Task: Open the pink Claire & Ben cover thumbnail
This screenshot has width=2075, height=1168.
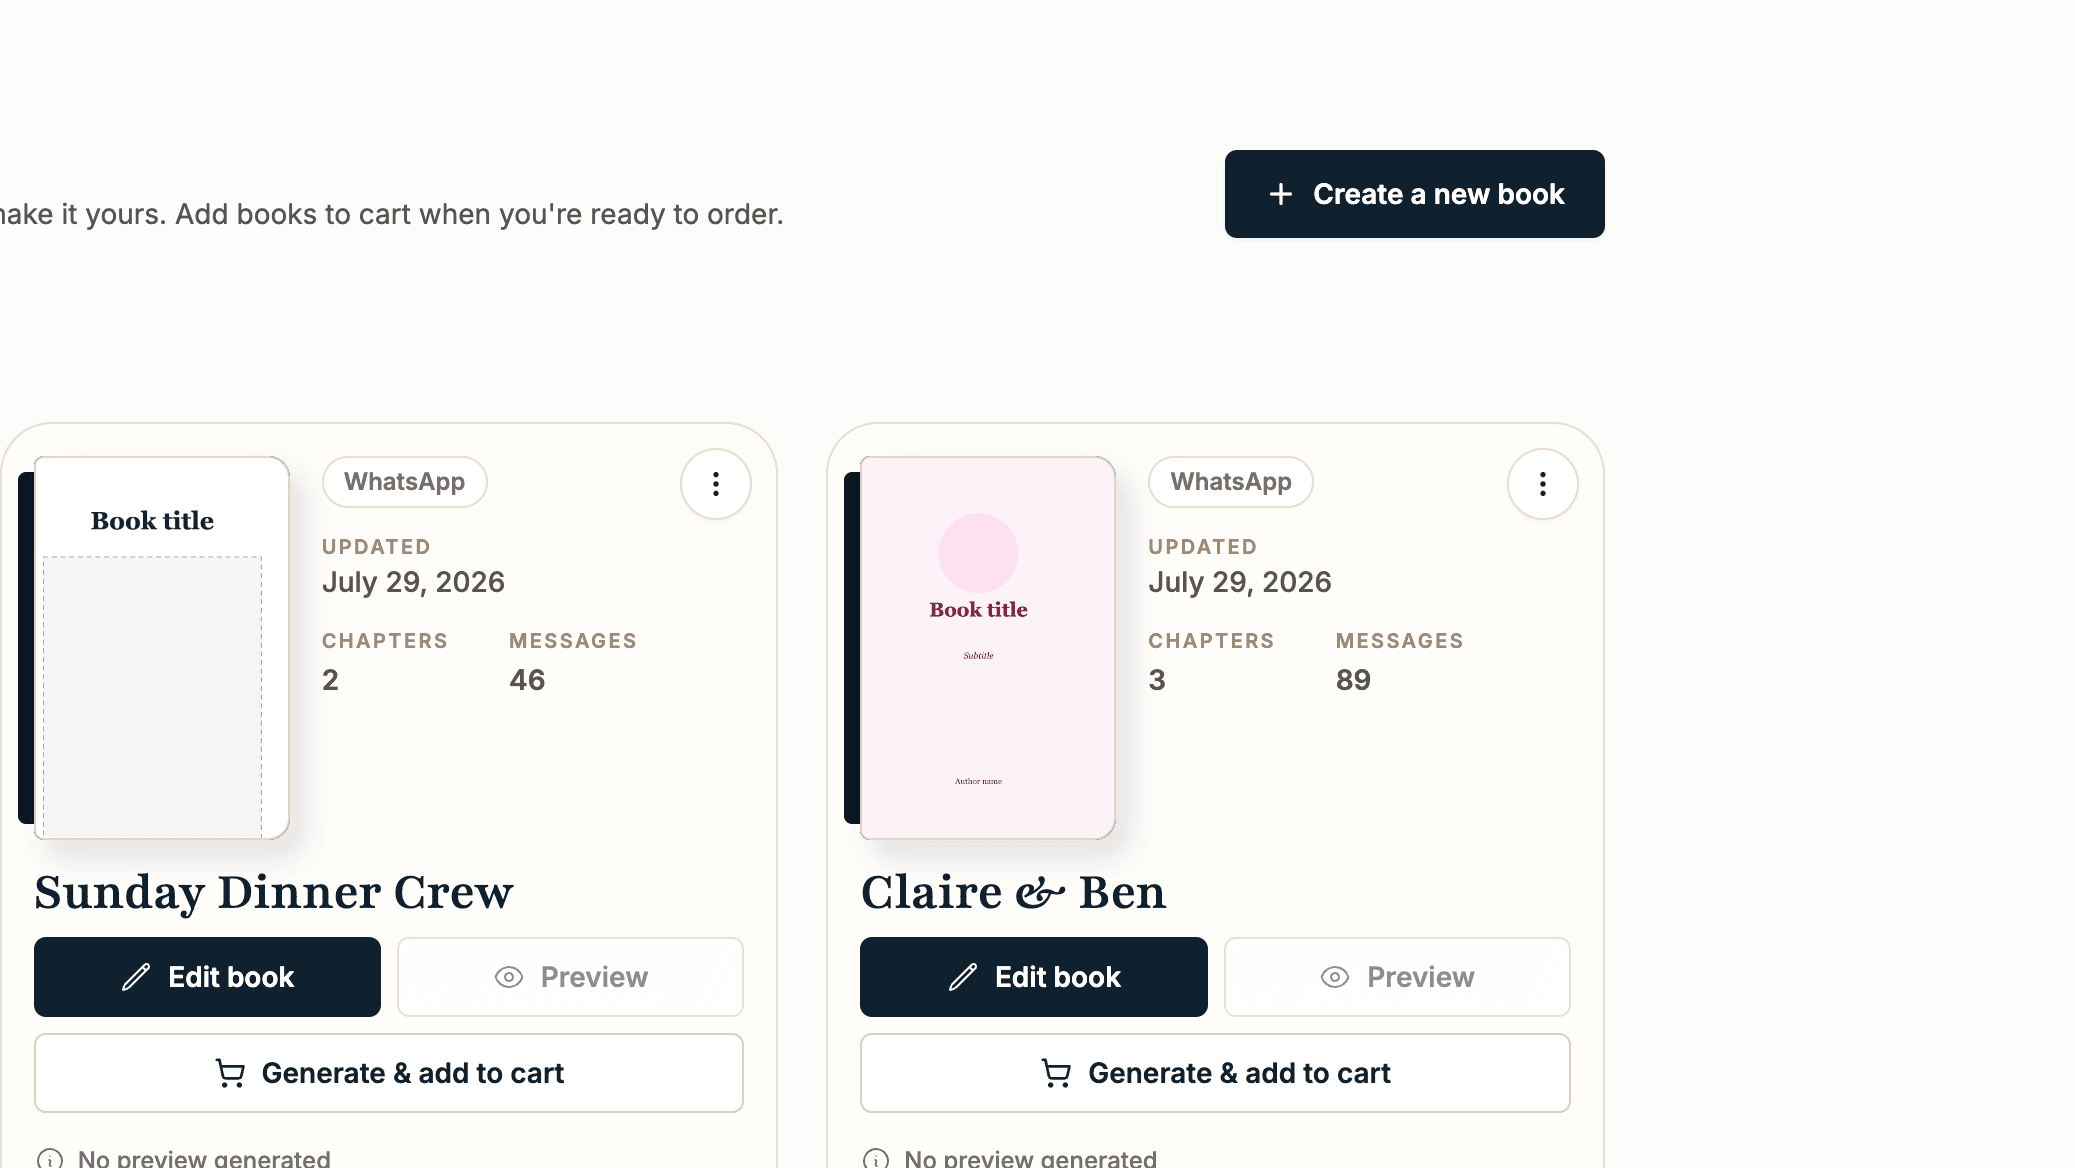Action: point(987,647)
